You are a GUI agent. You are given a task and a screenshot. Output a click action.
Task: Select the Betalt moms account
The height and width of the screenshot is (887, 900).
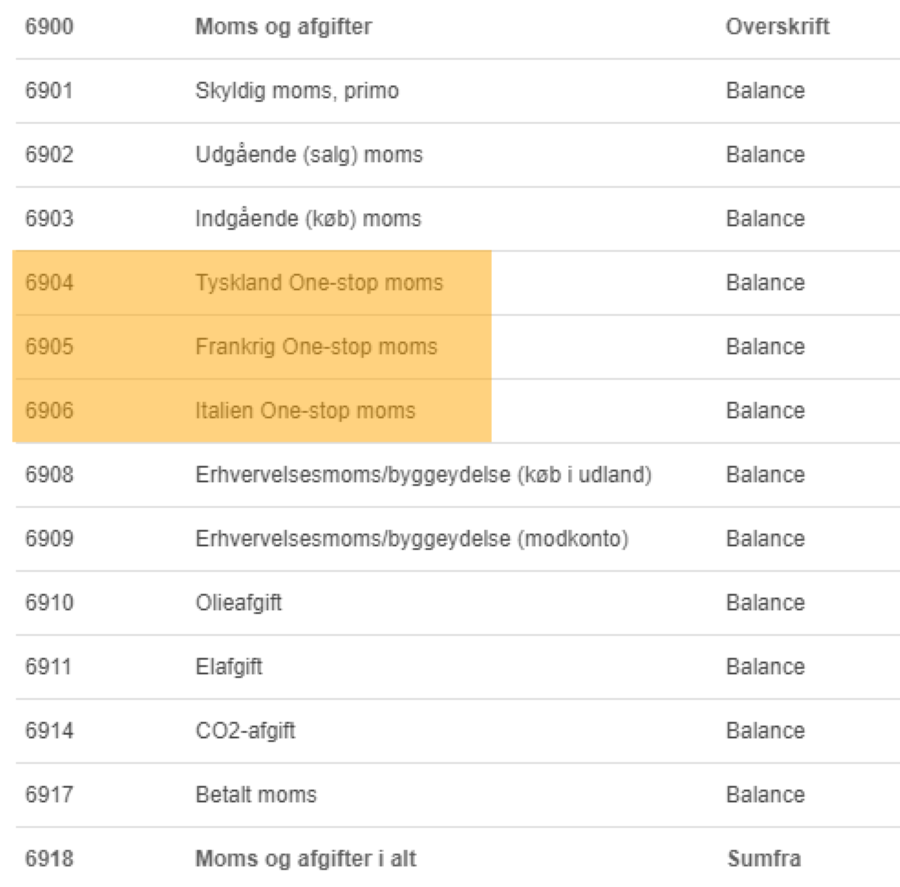tap(256, 795)
